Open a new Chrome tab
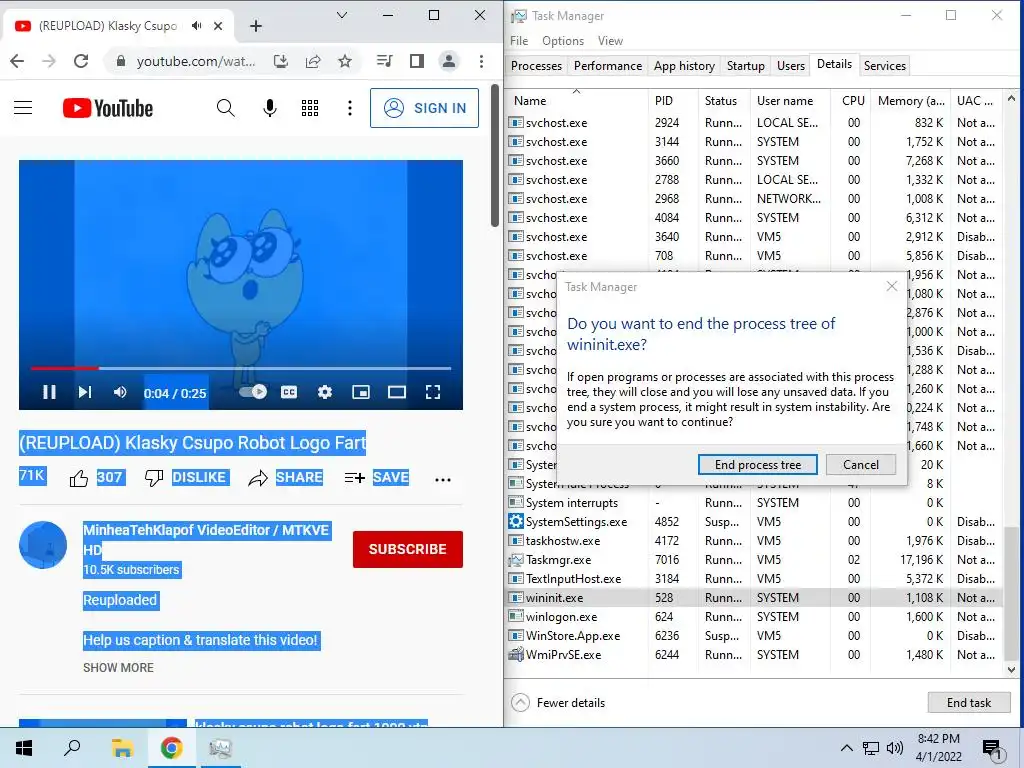The width and height of the screenshot is (1024, 768). click(256, 26)
